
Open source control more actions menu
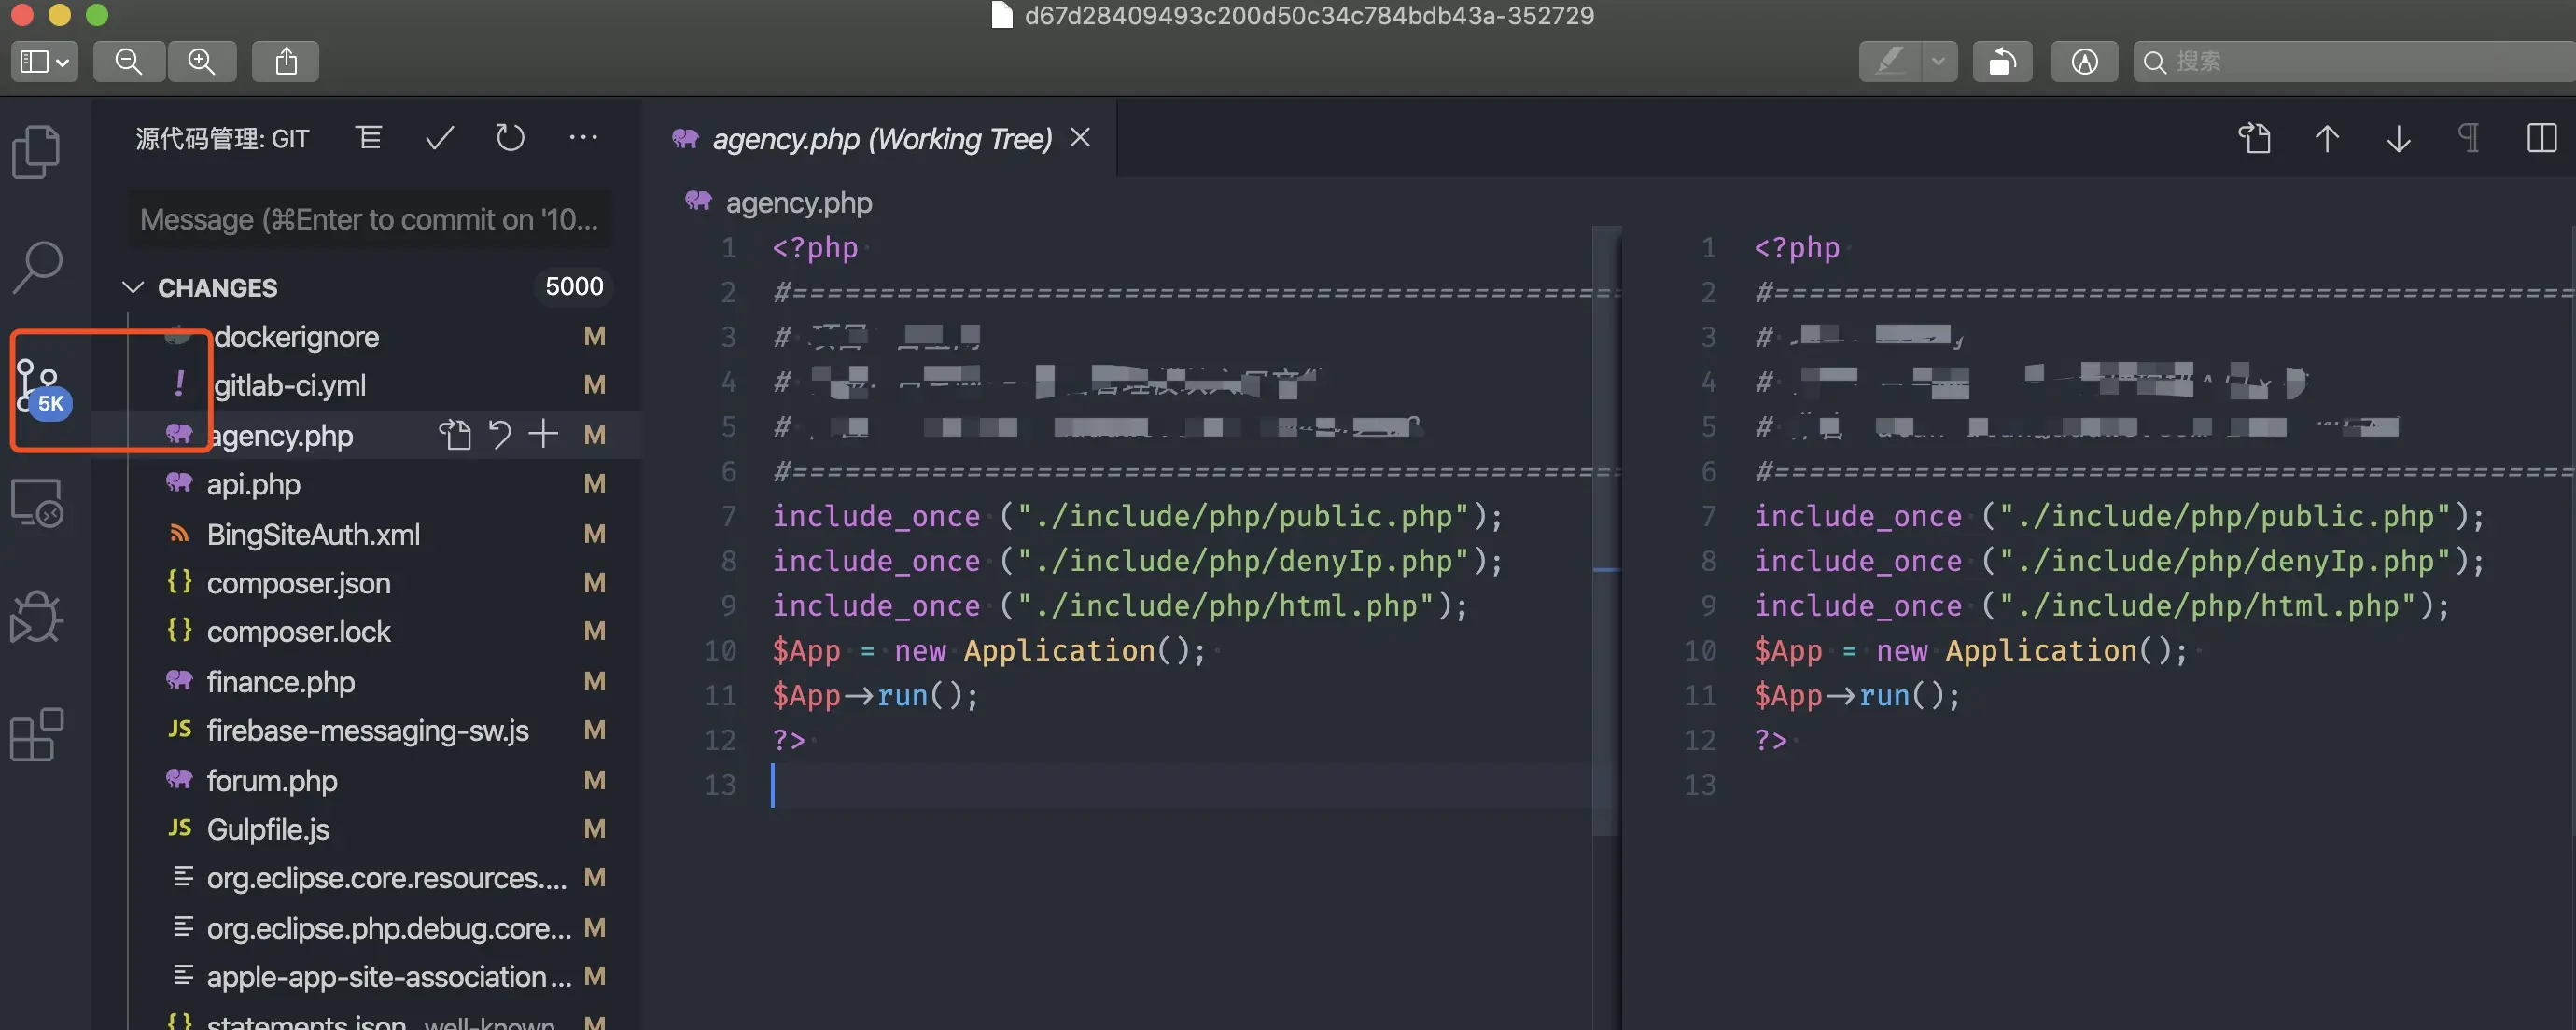[x=583, y=138]
